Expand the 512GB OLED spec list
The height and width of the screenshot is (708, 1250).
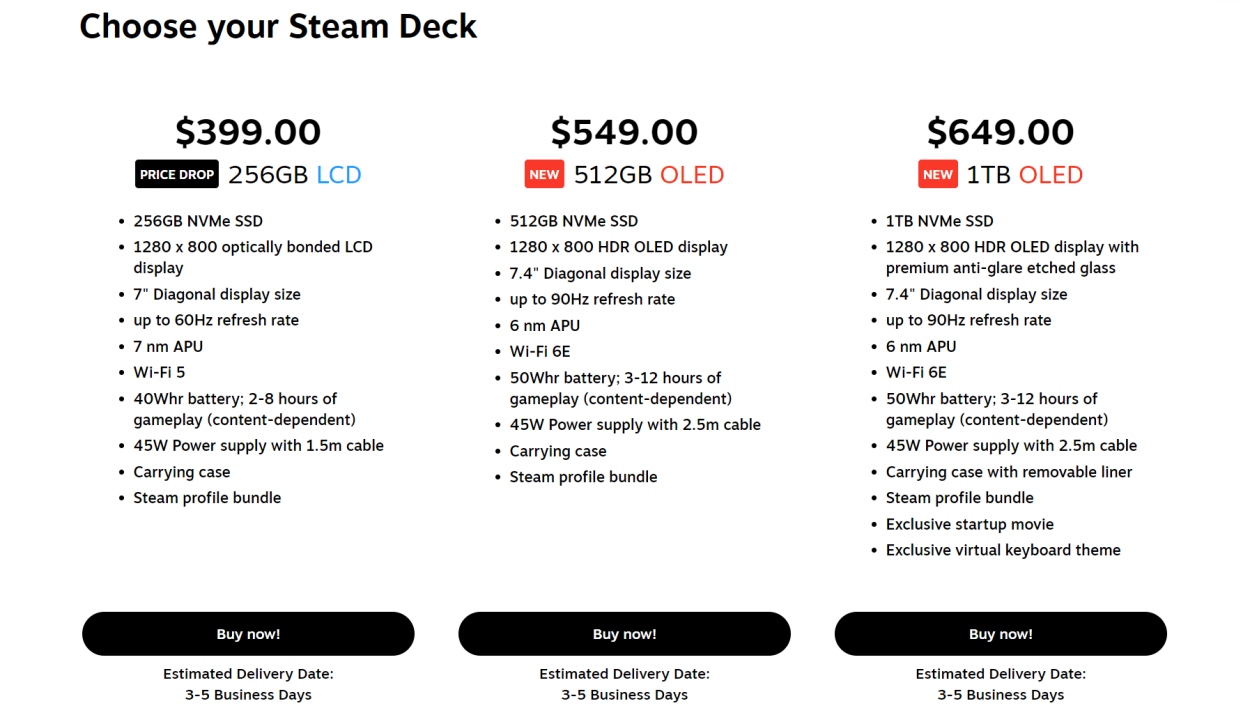tap(624, 348)
